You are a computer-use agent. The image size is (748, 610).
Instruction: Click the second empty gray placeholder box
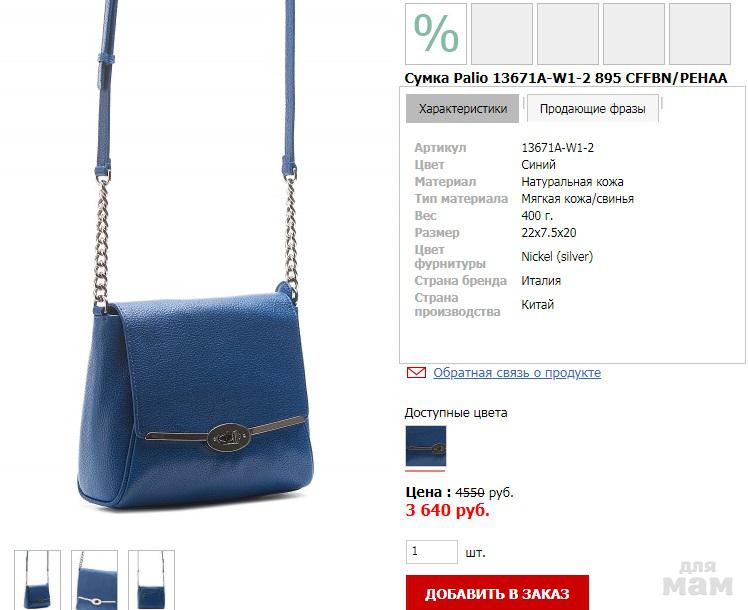pos(568,34)
